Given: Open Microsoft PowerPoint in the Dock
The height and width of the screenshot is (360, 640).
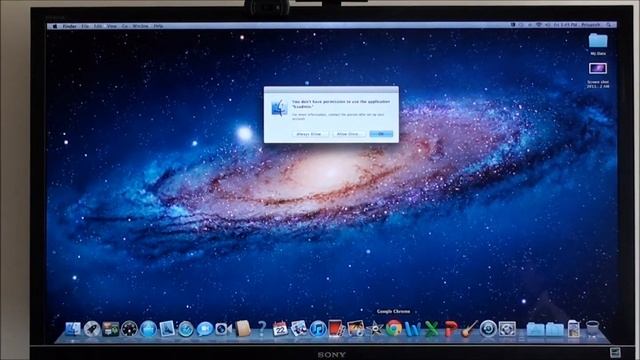Looking at the screenshot, I should pyautogui.click(x=451, y=329).
